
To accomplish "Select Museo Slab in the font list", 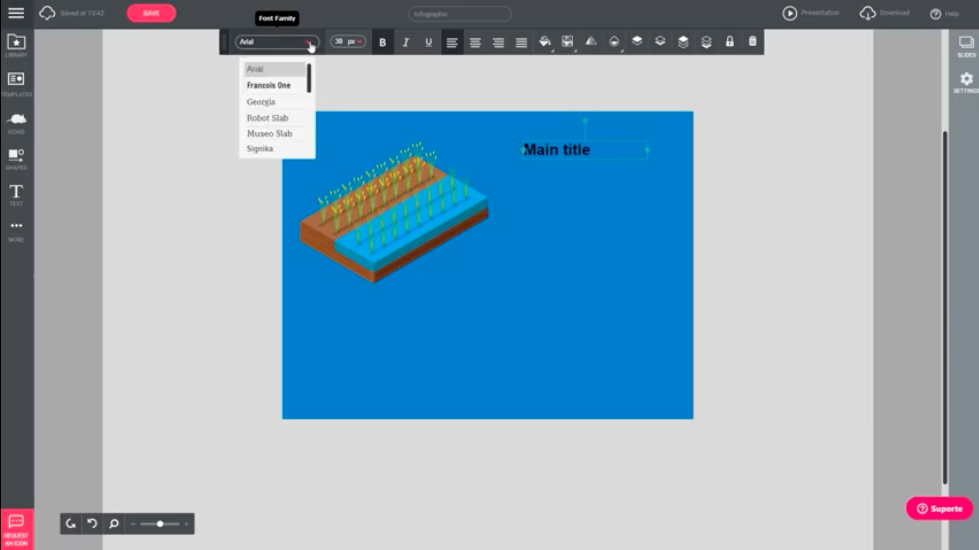I will 269,133.
